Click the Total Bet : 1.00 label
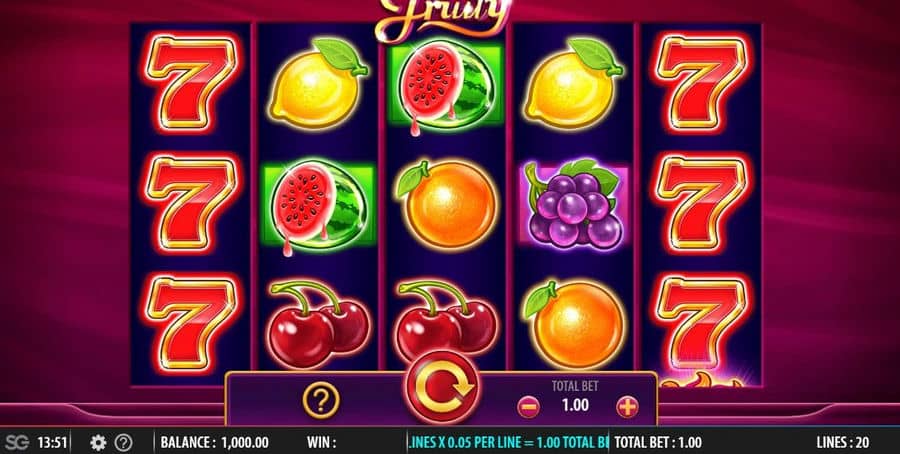This screenshot has height=454, width=900. click(658, 443)
